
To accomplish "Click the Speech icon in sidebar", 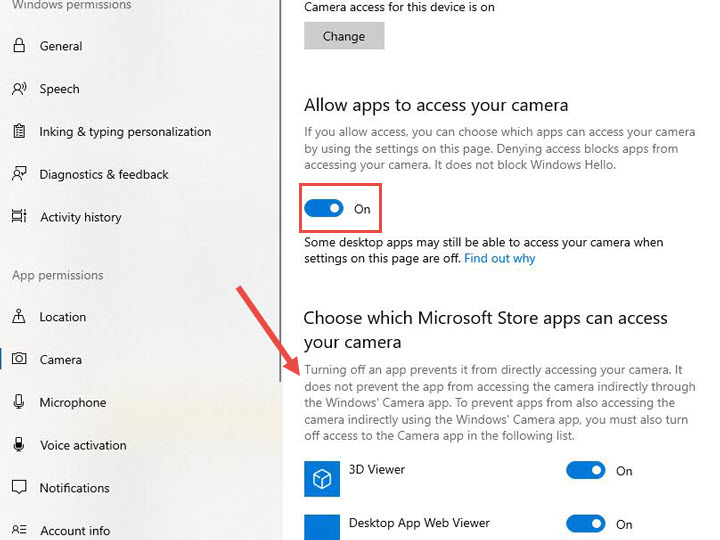I will point(19,89).
